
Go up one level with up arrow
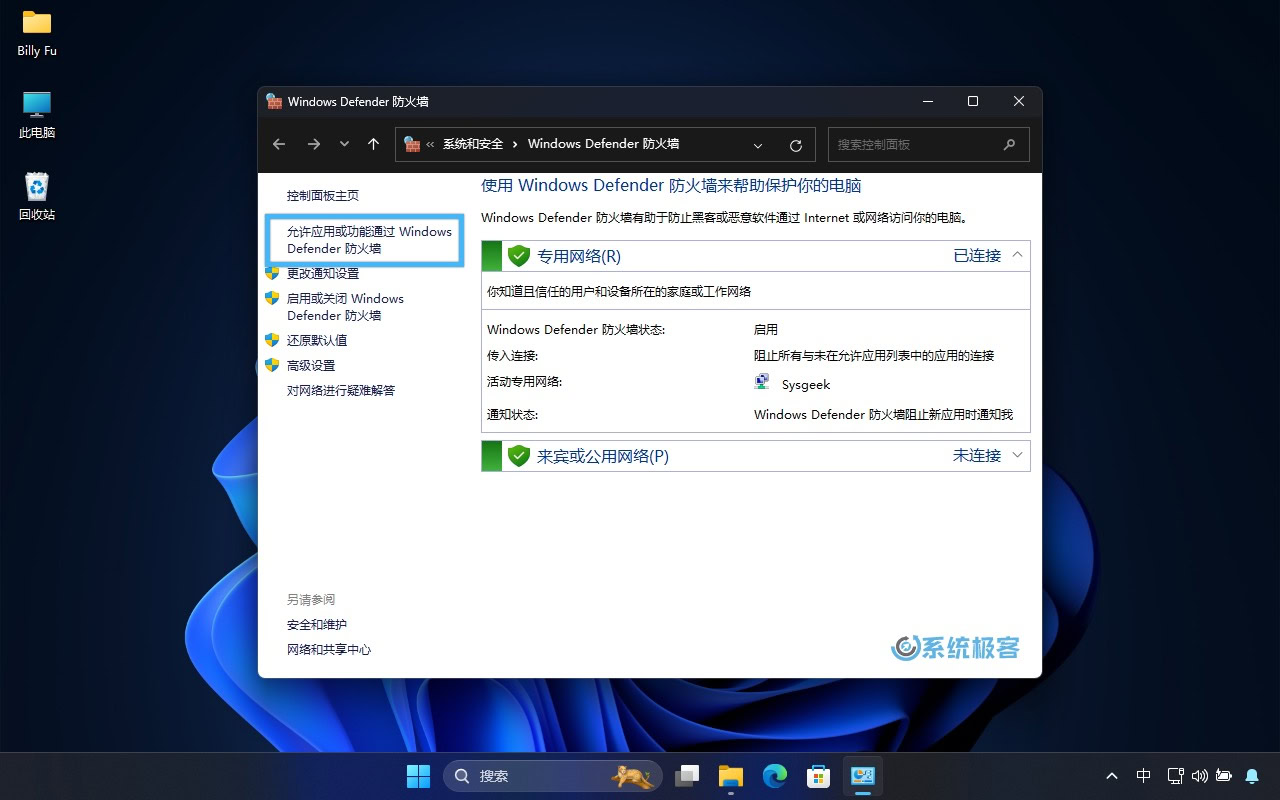point(373,144)
